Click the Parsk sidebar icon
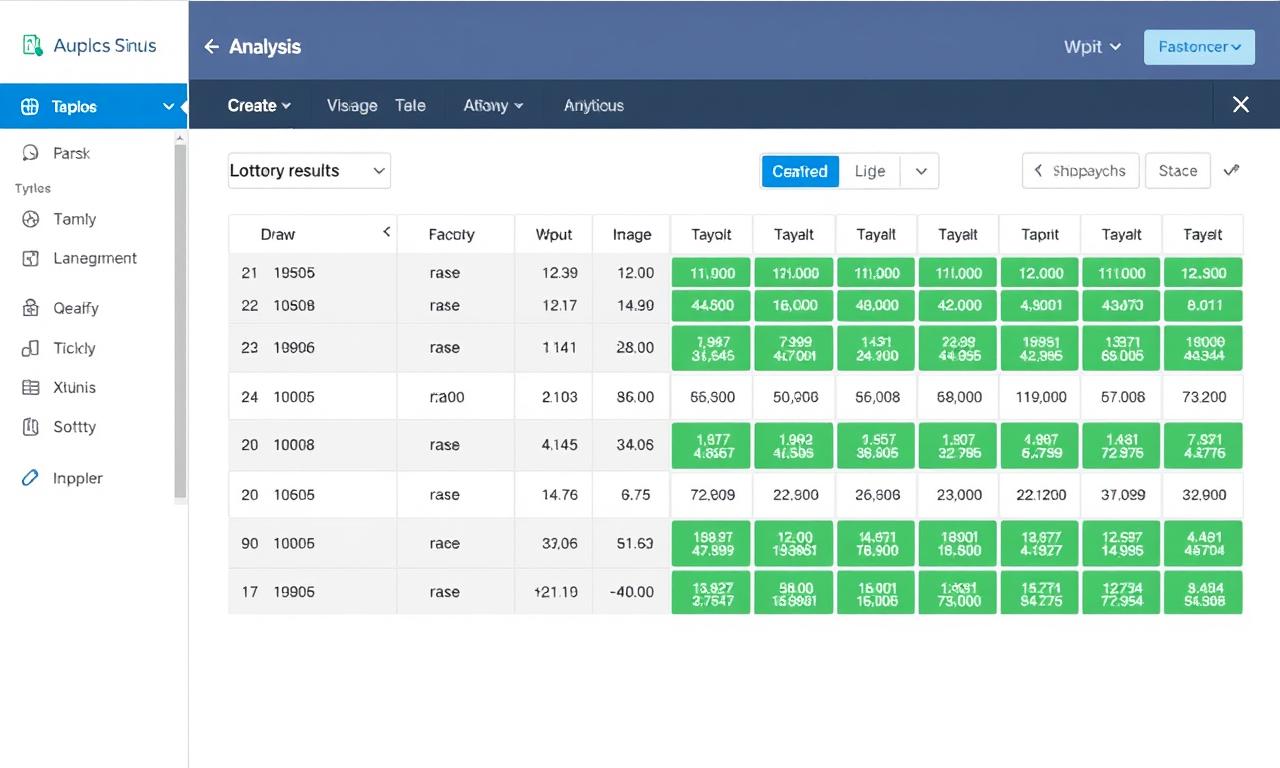Image resolution: width=1280 pixels, height=768 pixels. (29, 153)
